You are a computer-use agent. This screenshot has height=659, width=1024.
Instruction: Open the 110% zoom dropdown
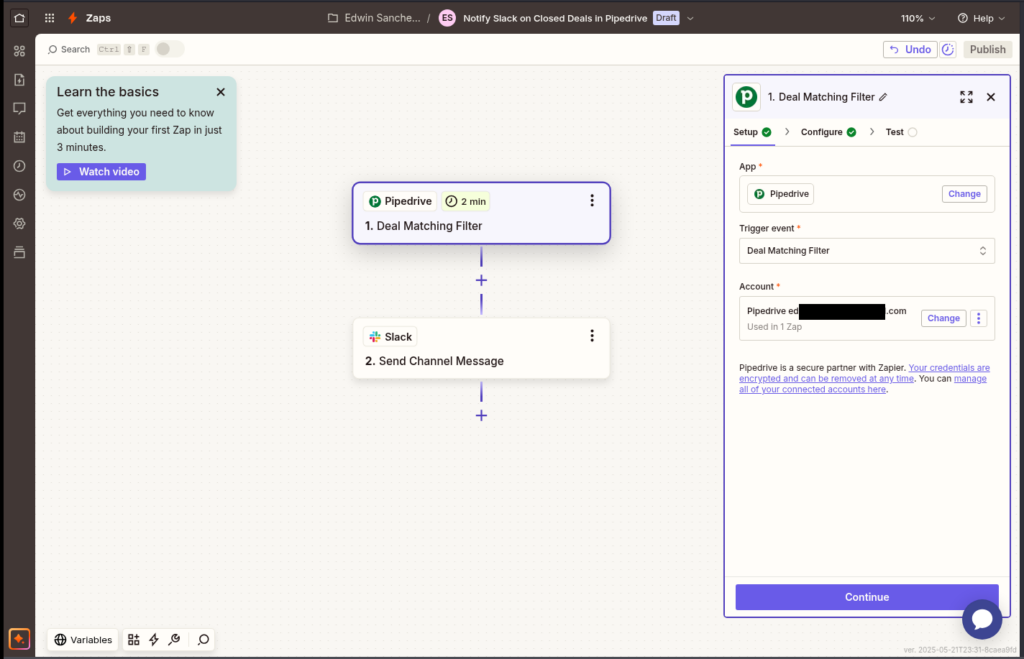coord(918,18)
